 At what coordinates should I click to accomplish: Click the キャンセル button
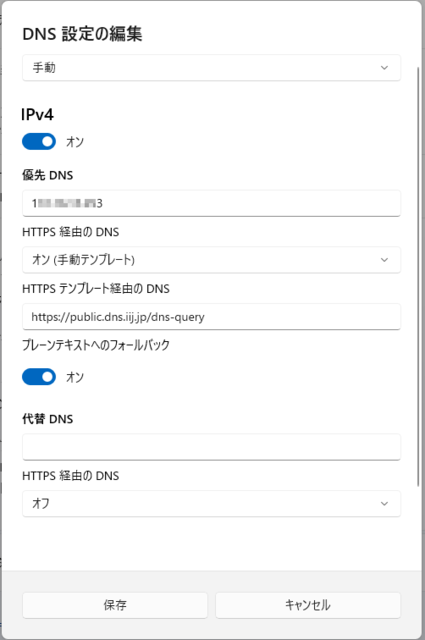tap(308, 605)
